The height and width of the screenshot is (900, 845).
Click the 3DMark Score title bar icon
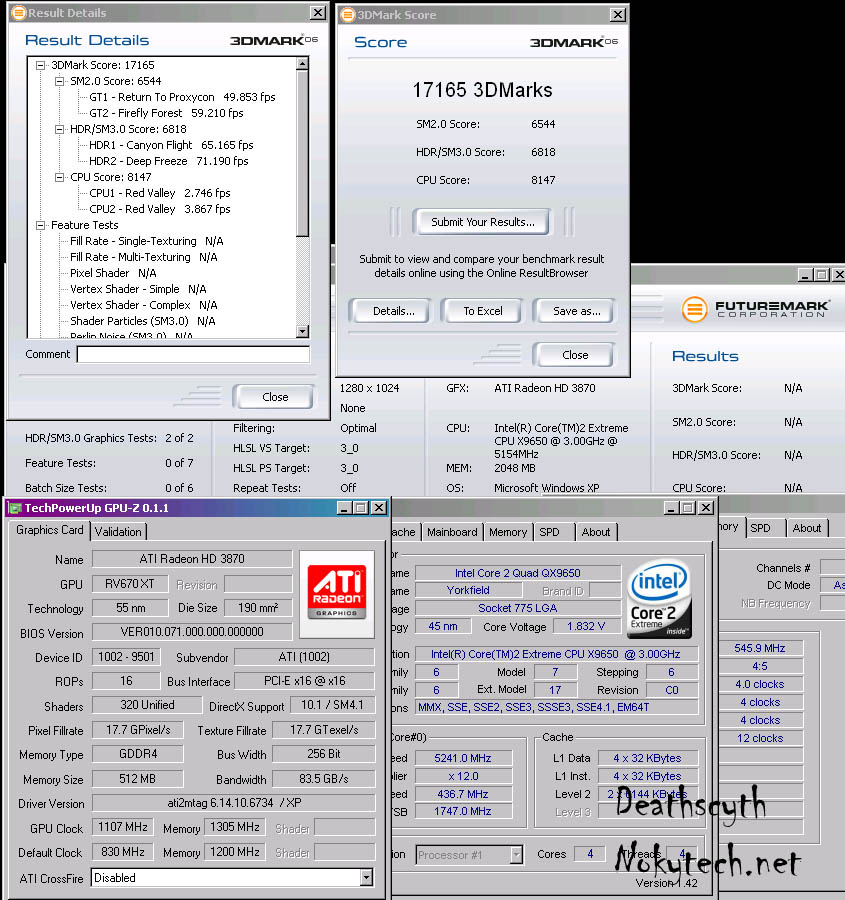(x=348, y=15)
